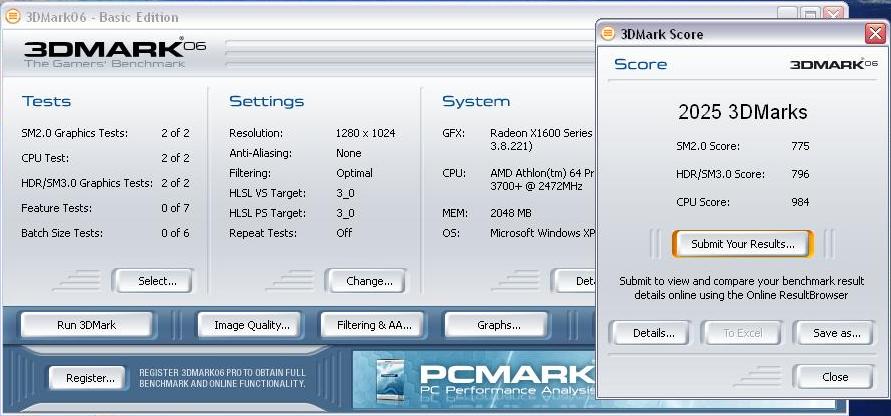
Task: Click the Feature Tests '0 of 7' value
Action: [175, 208]
